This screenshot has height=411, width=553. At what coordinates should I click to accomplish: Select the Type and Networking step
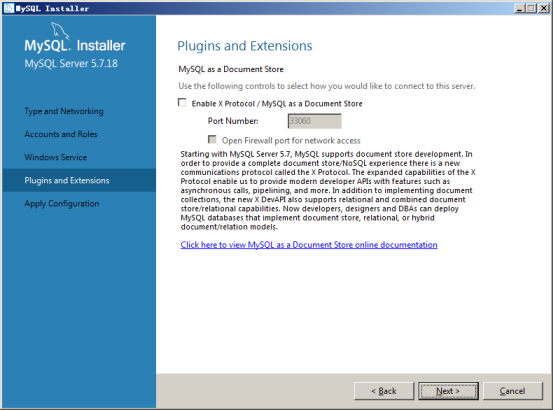64,111
